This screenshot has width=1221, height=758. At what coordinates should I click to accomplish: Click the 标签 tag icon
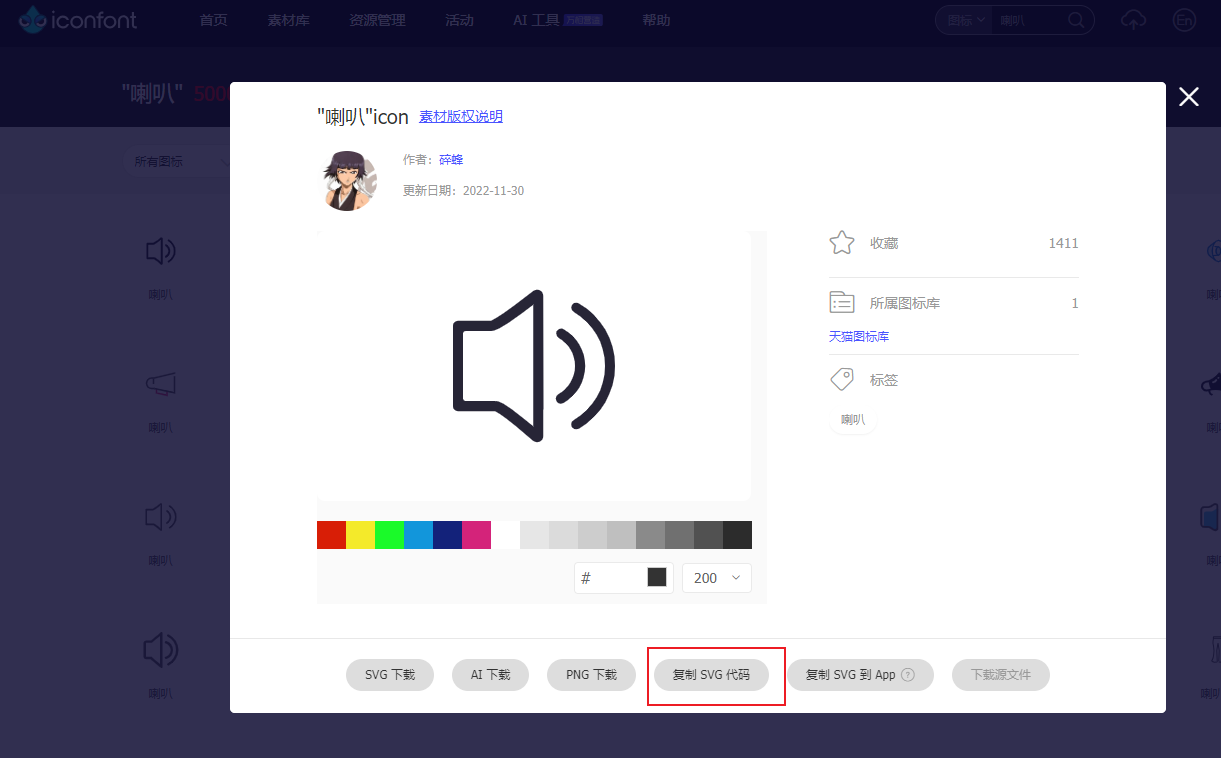[x=842, y=380]
